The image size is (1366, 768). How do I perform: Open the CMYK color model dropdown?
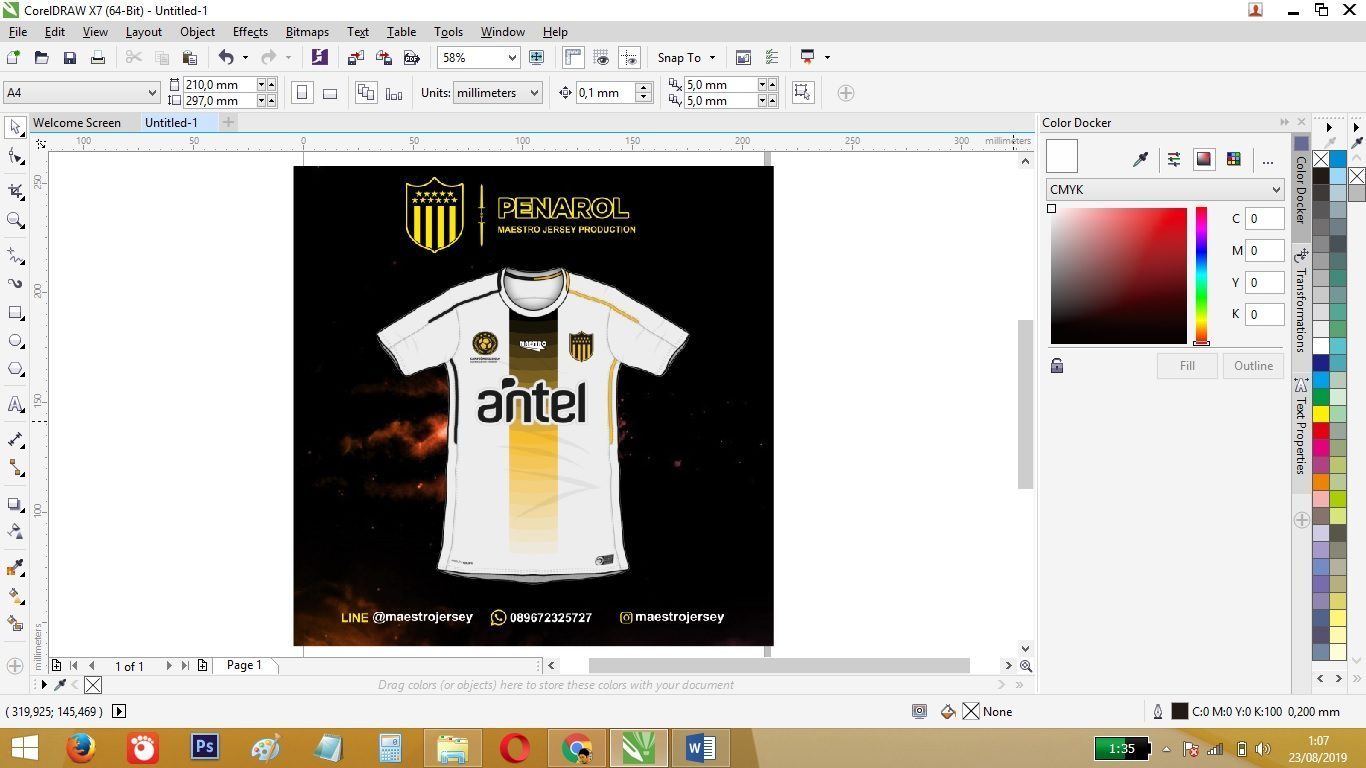(1164, 189)
